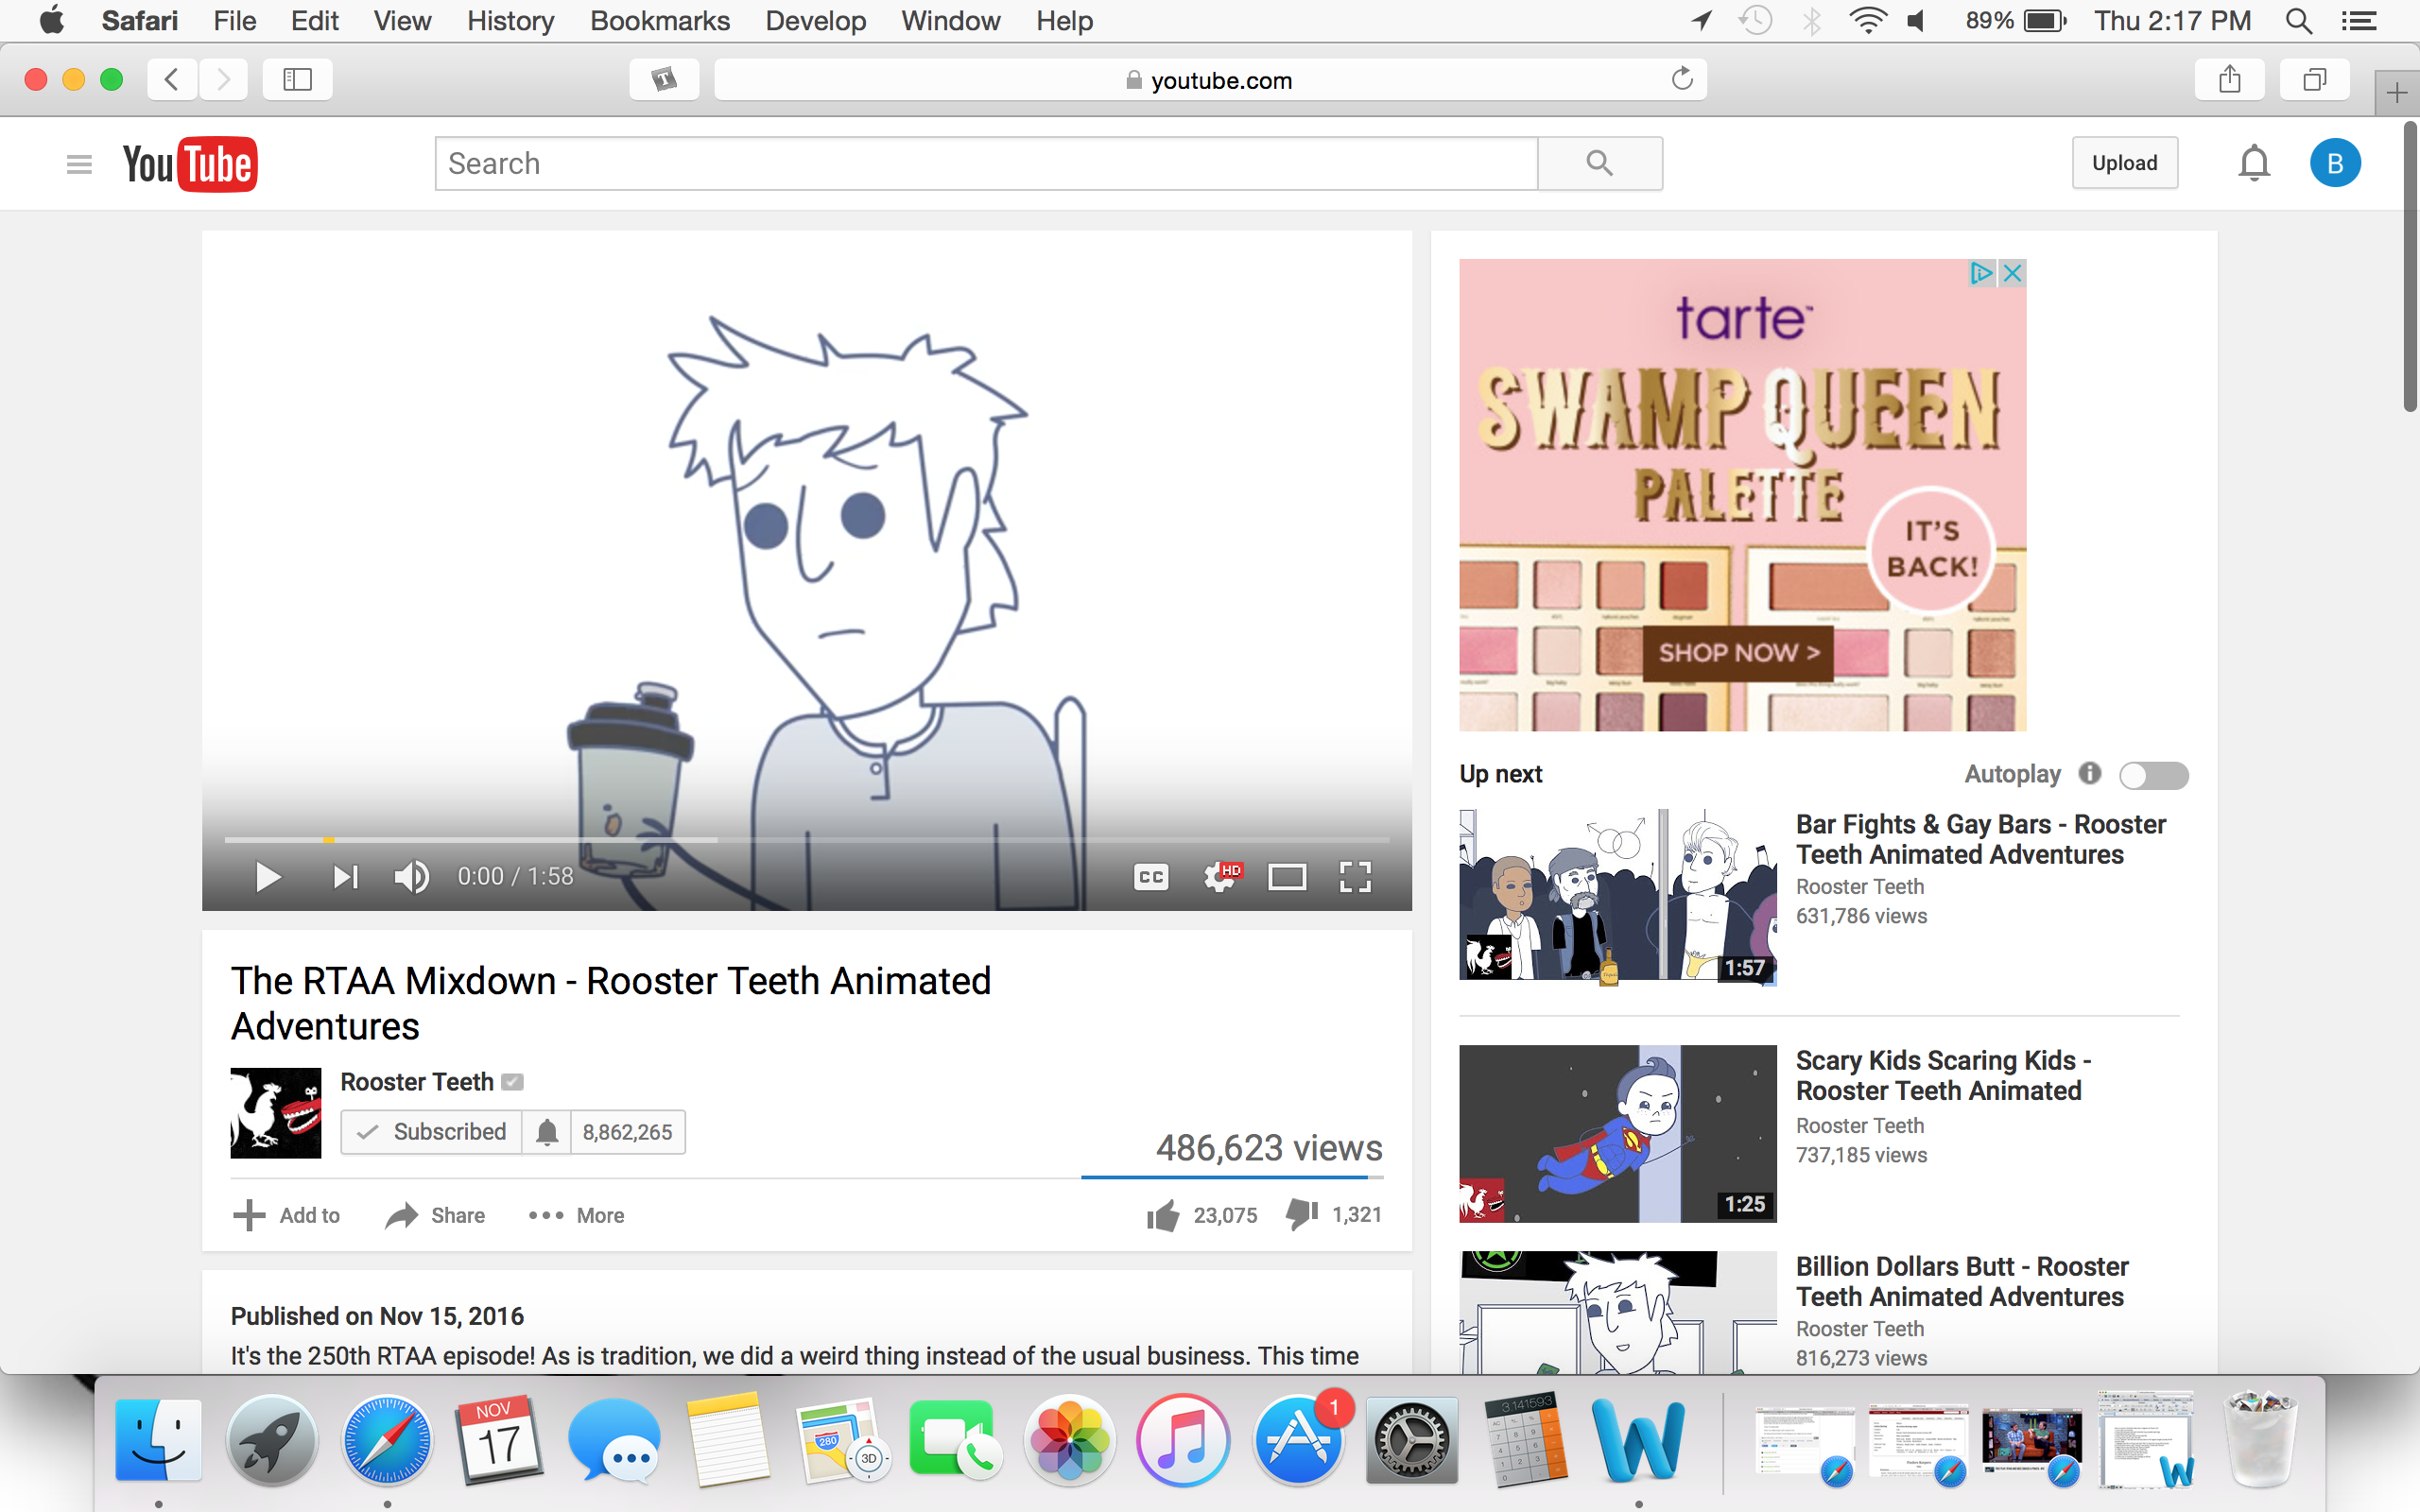Switch to theater mode
Image resolution: width=2420 pixels, height=1512 pixels.
tap(1287, 877)
